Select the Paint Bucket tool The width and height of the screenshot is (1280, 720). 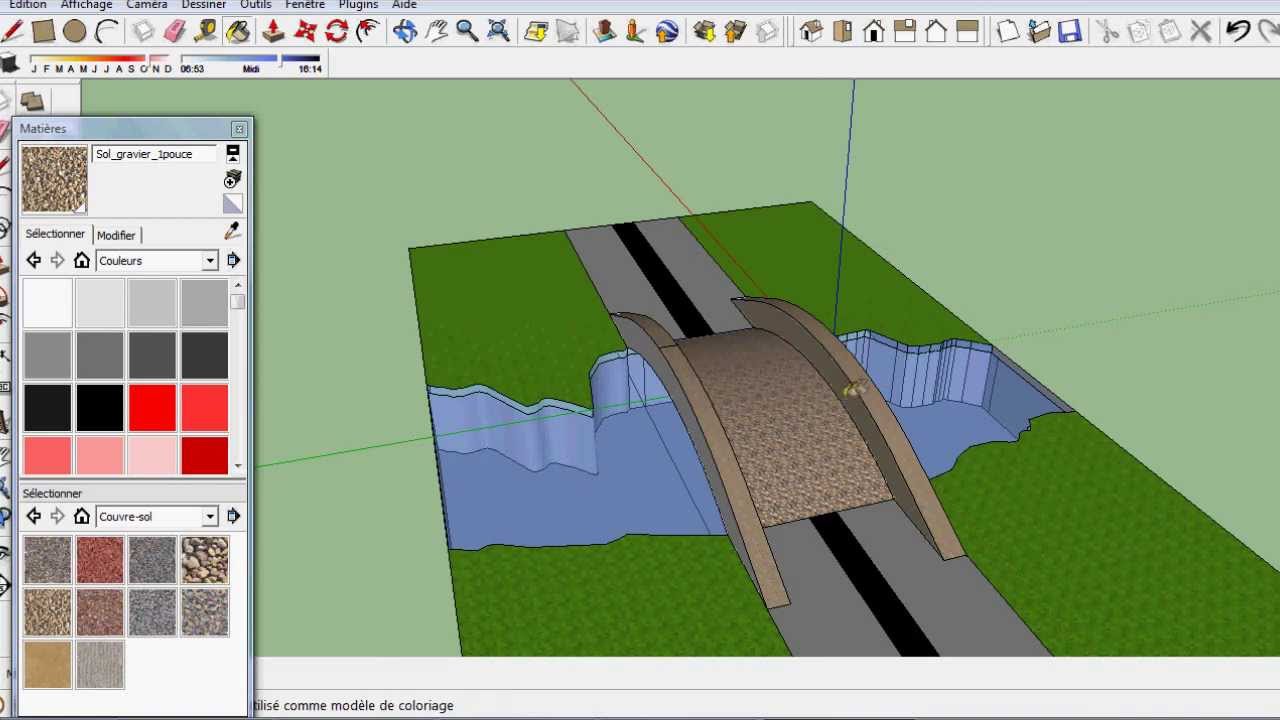pos(238,32)
